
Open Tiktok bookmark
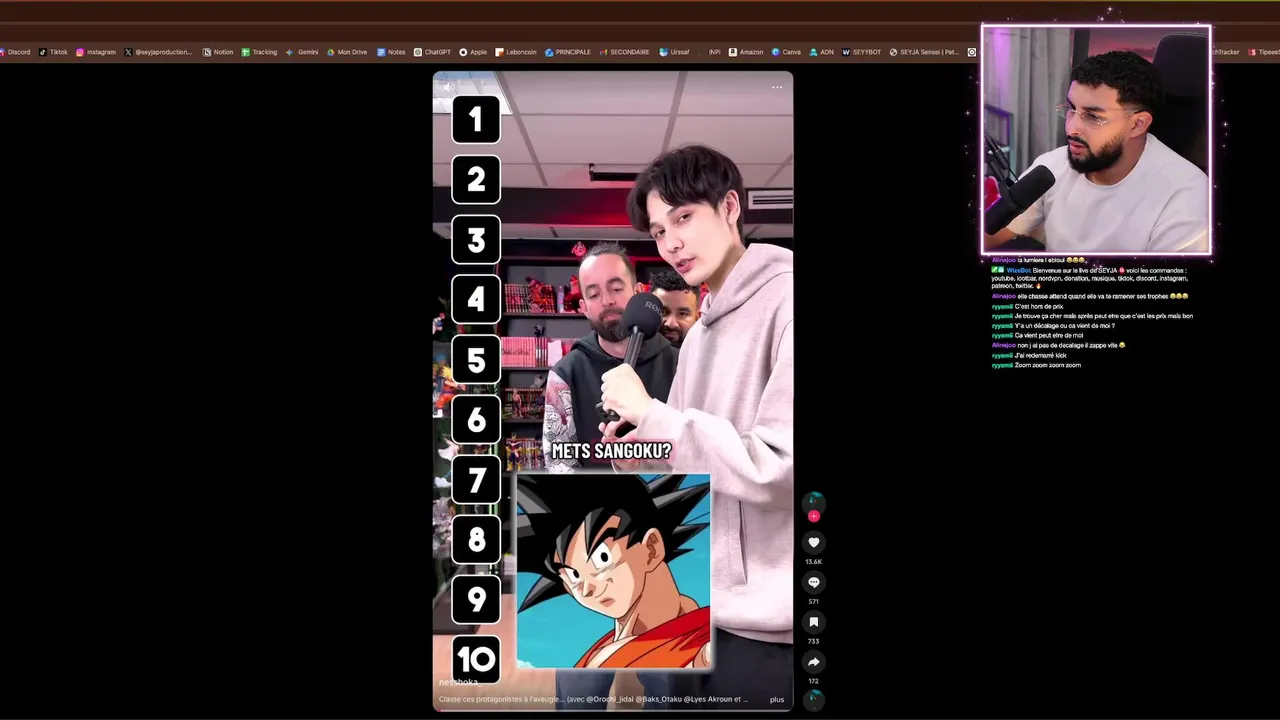(53, 52)
